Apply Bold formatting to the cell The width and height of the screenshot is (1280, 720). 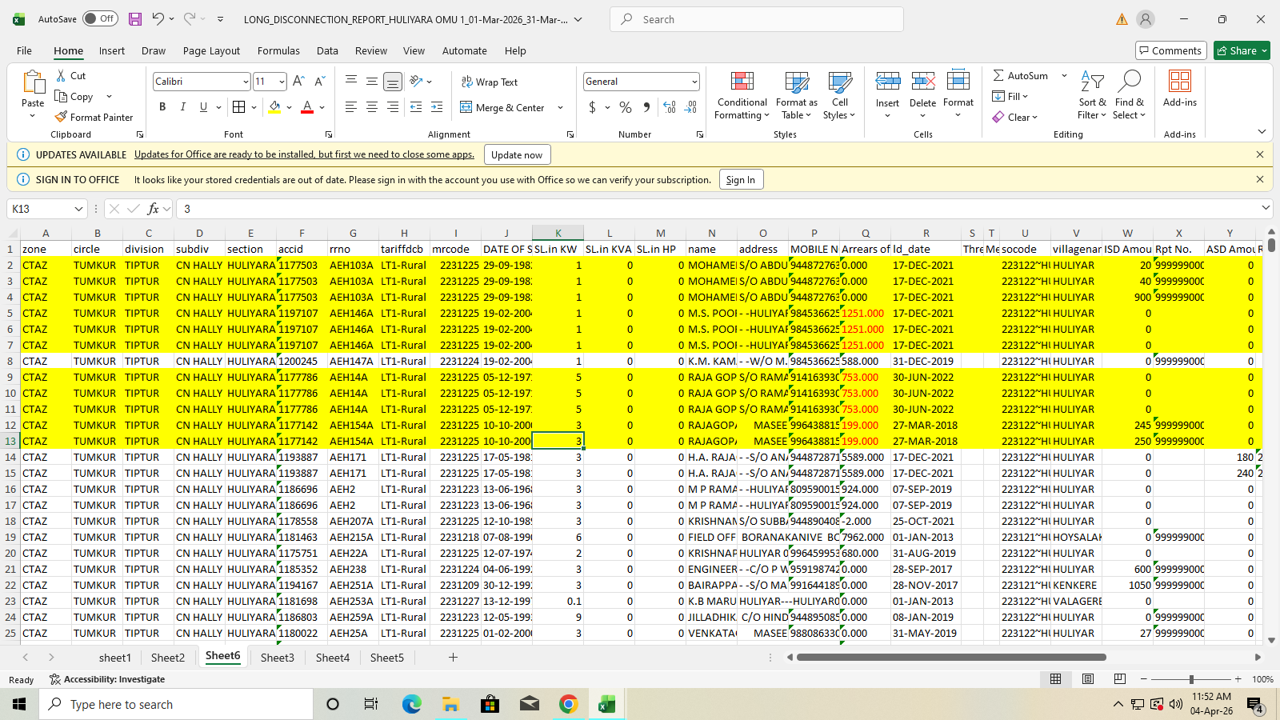coord(162,107)
